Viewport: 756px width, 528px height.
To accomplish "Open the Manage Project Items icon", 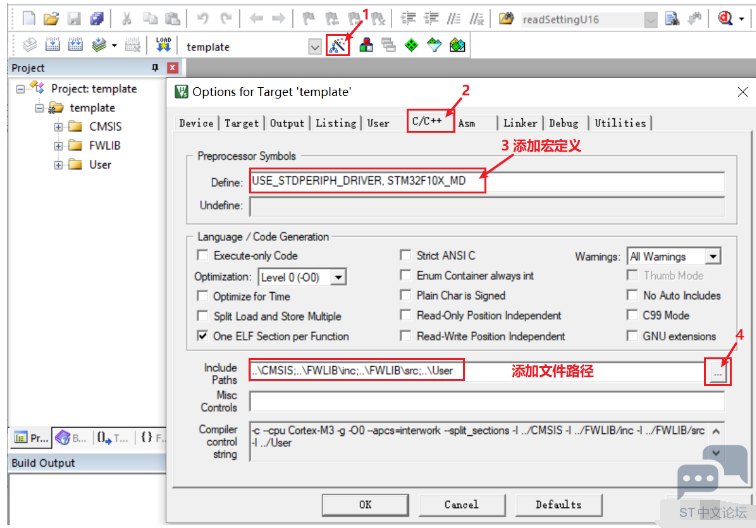I will click(366, 45).
